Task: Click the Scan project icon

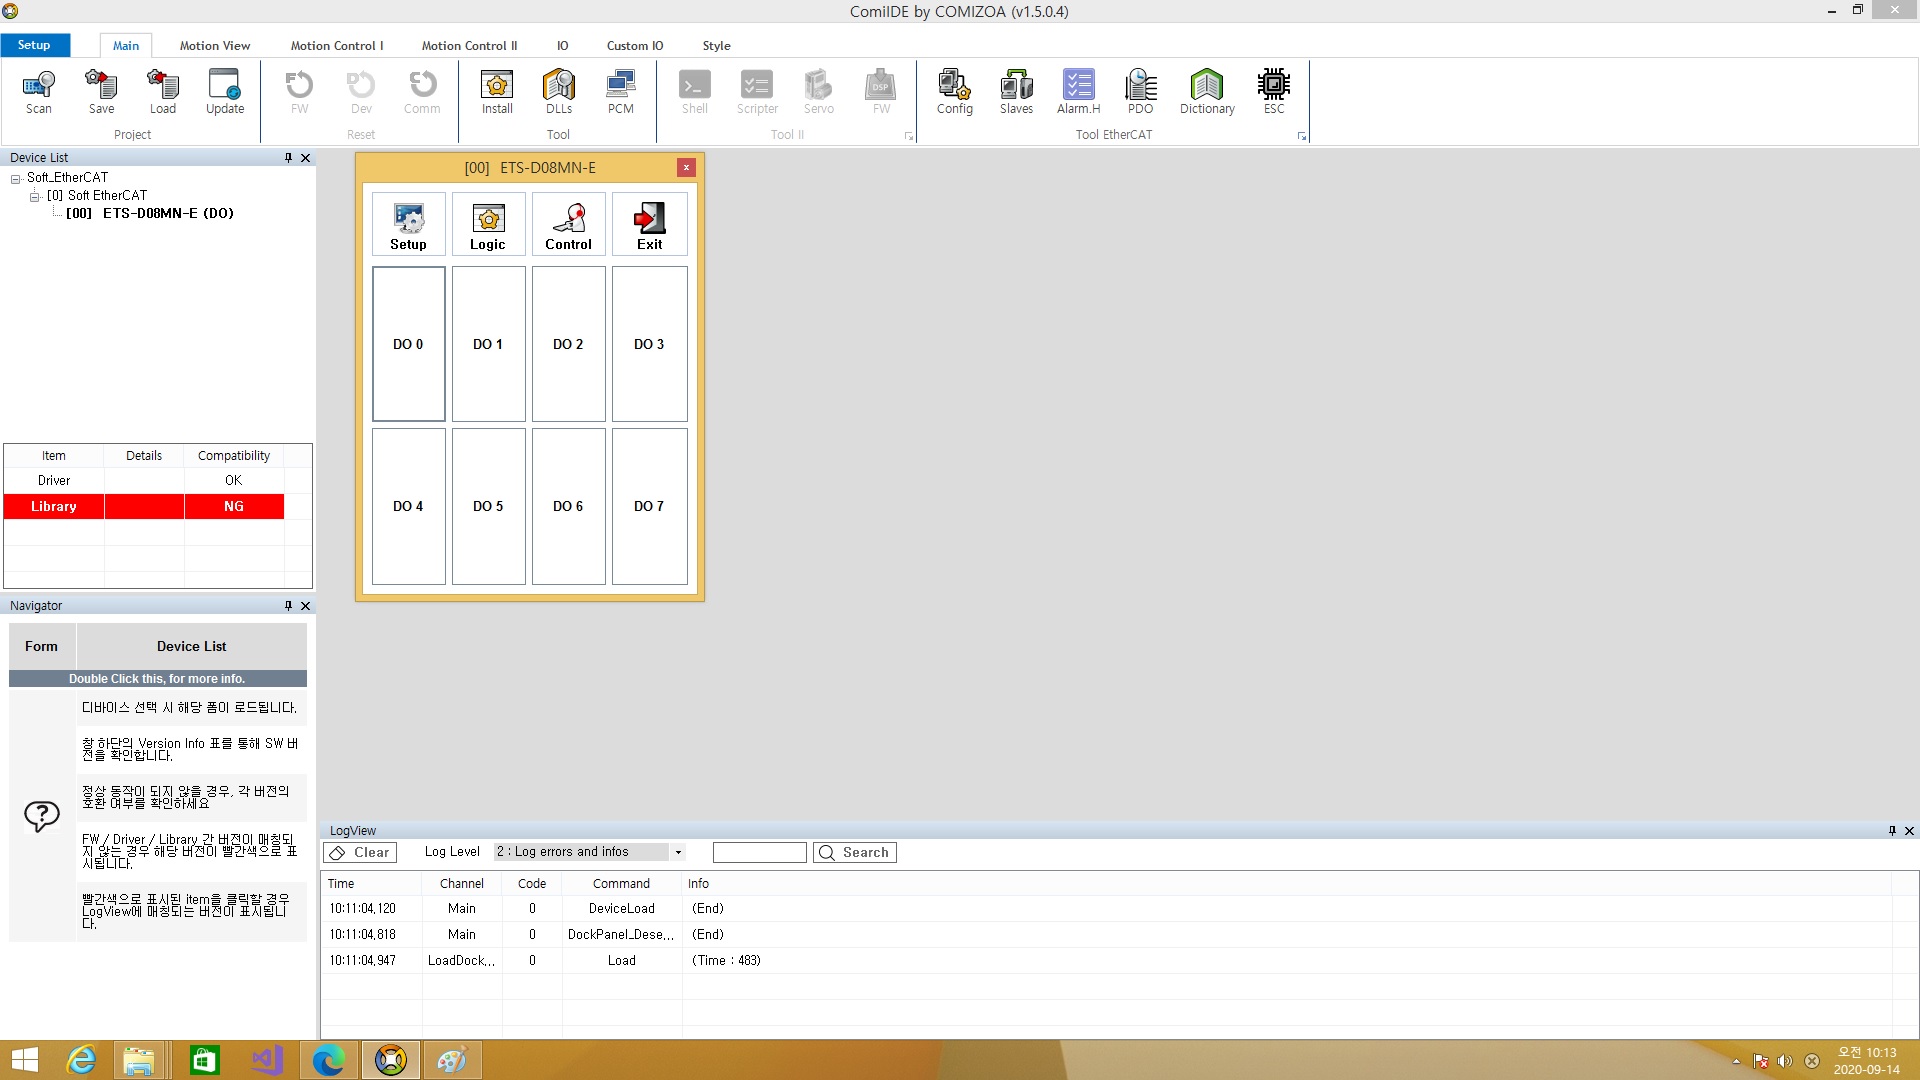Action: [x=39, y=92]
